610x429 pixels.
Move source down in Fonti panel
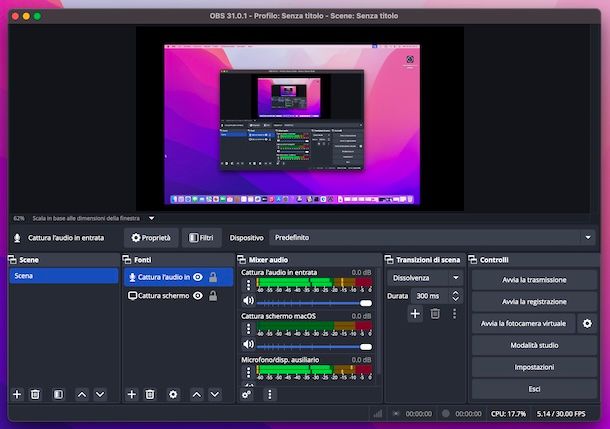[215, 394]
